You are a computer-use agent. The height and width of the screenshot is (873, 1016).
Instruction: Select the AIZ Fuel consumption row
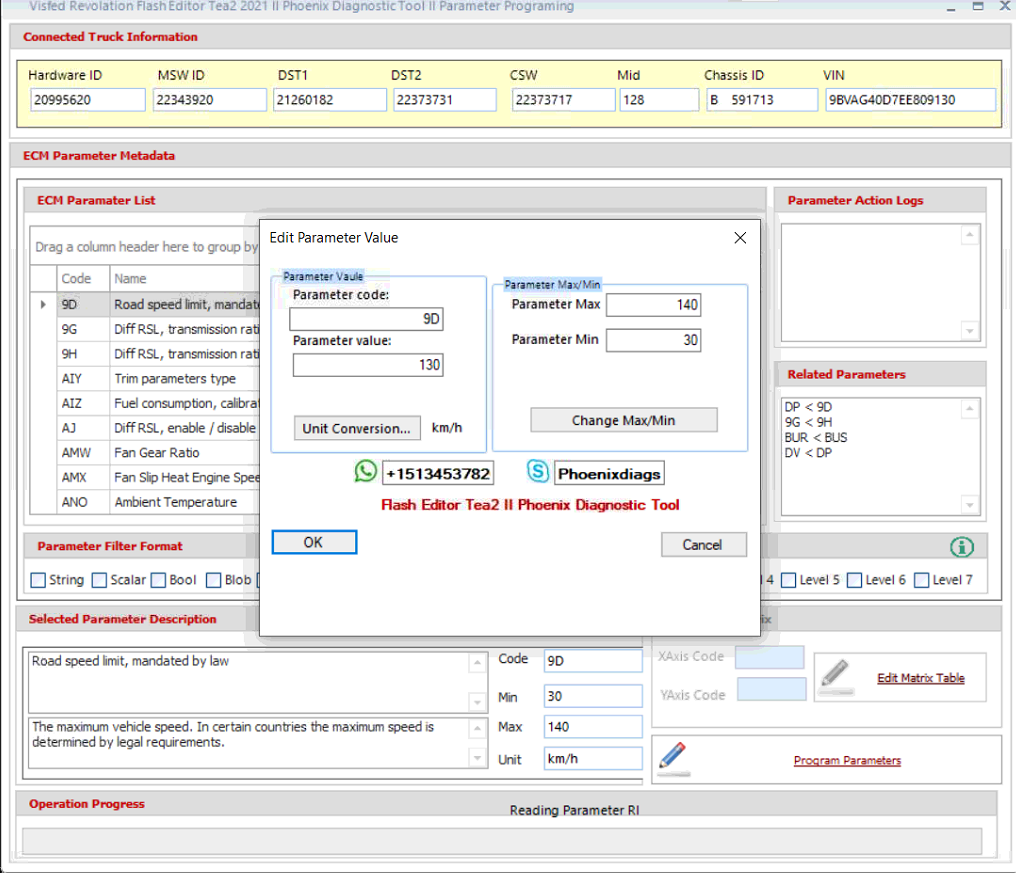point(145,403)
